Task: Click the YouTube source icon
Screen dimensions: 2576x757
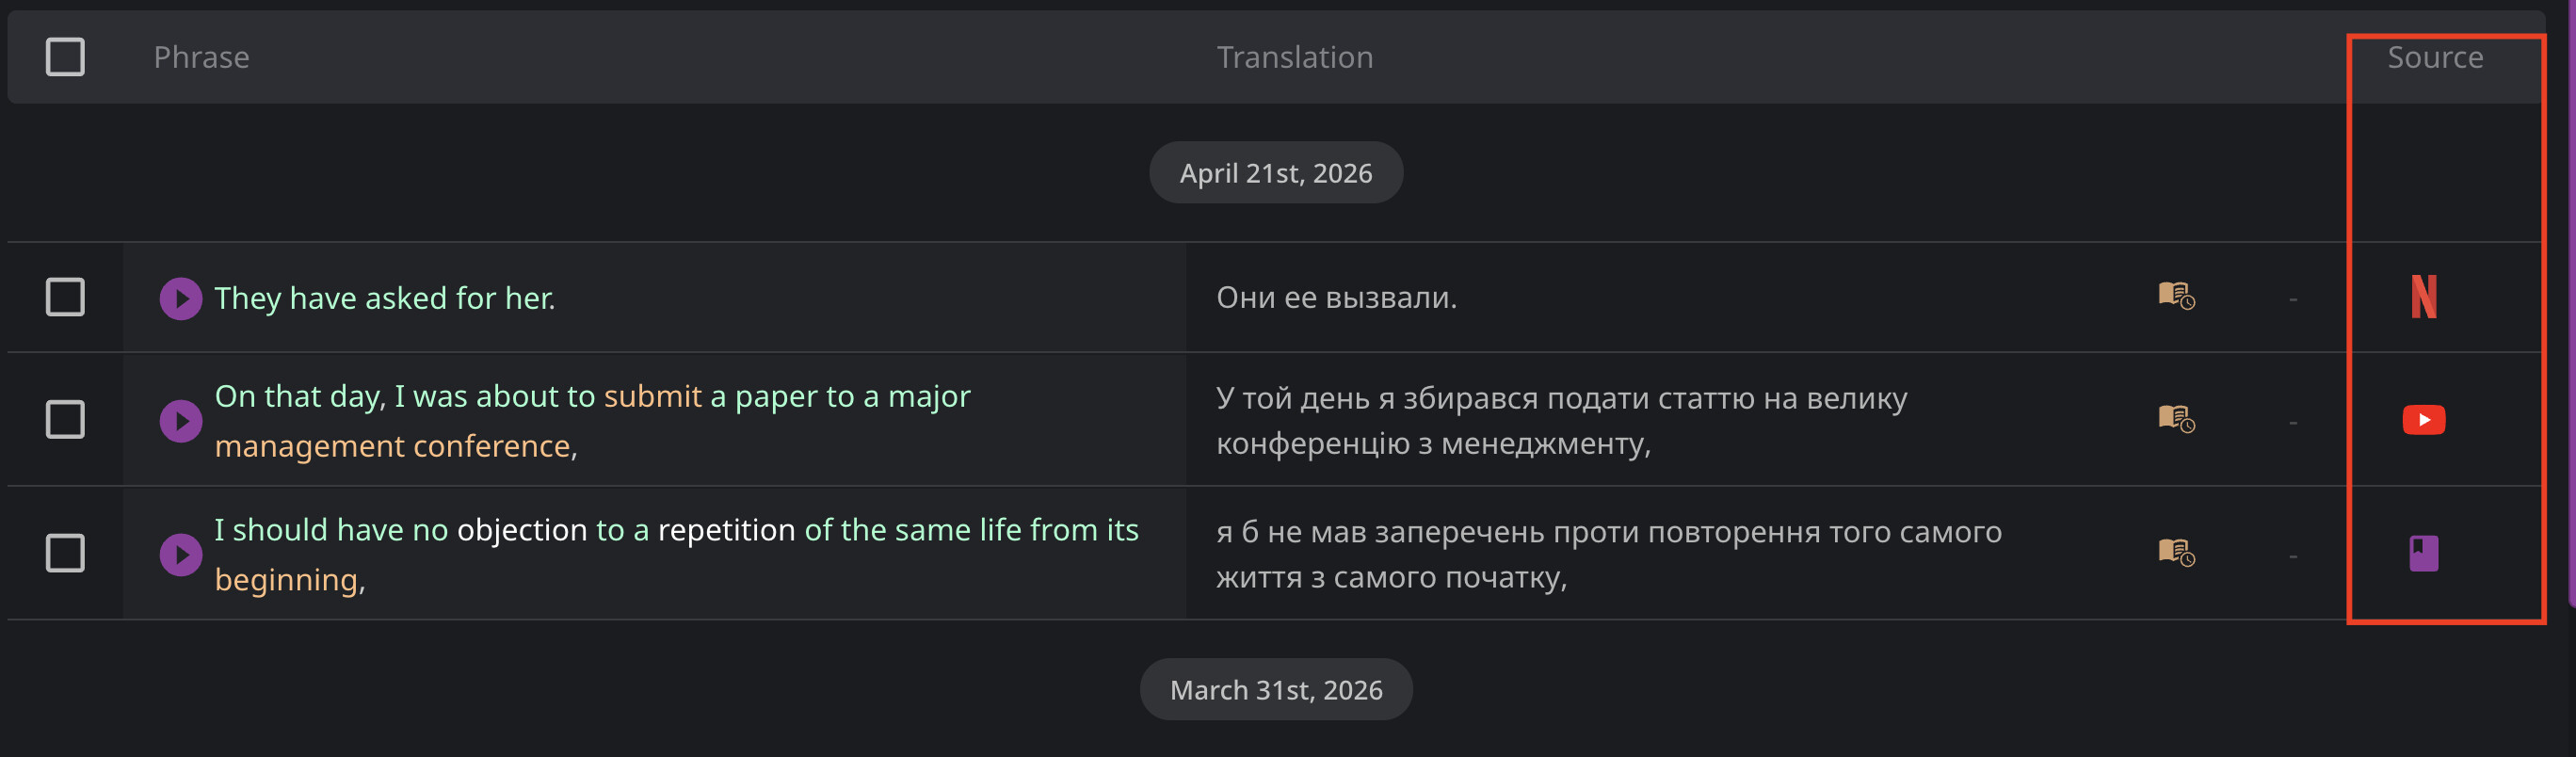Action: click(2423, 420)
